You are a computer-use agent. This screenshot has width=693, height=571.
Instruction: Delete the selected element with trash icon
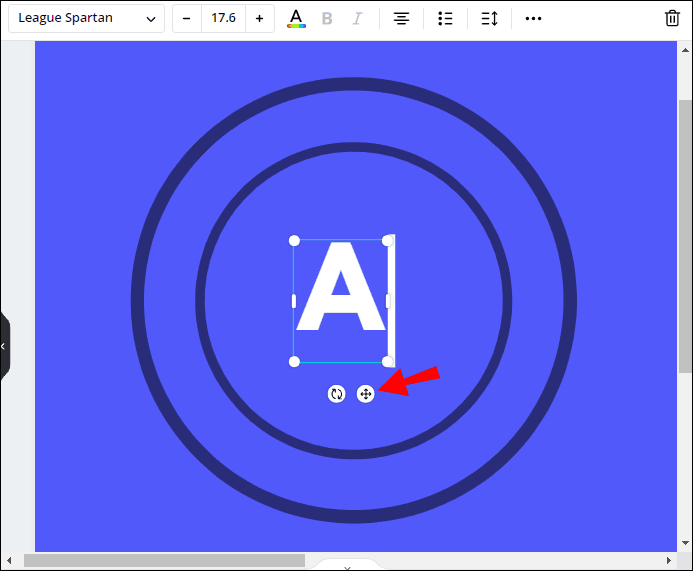click(x=672, y=19)
